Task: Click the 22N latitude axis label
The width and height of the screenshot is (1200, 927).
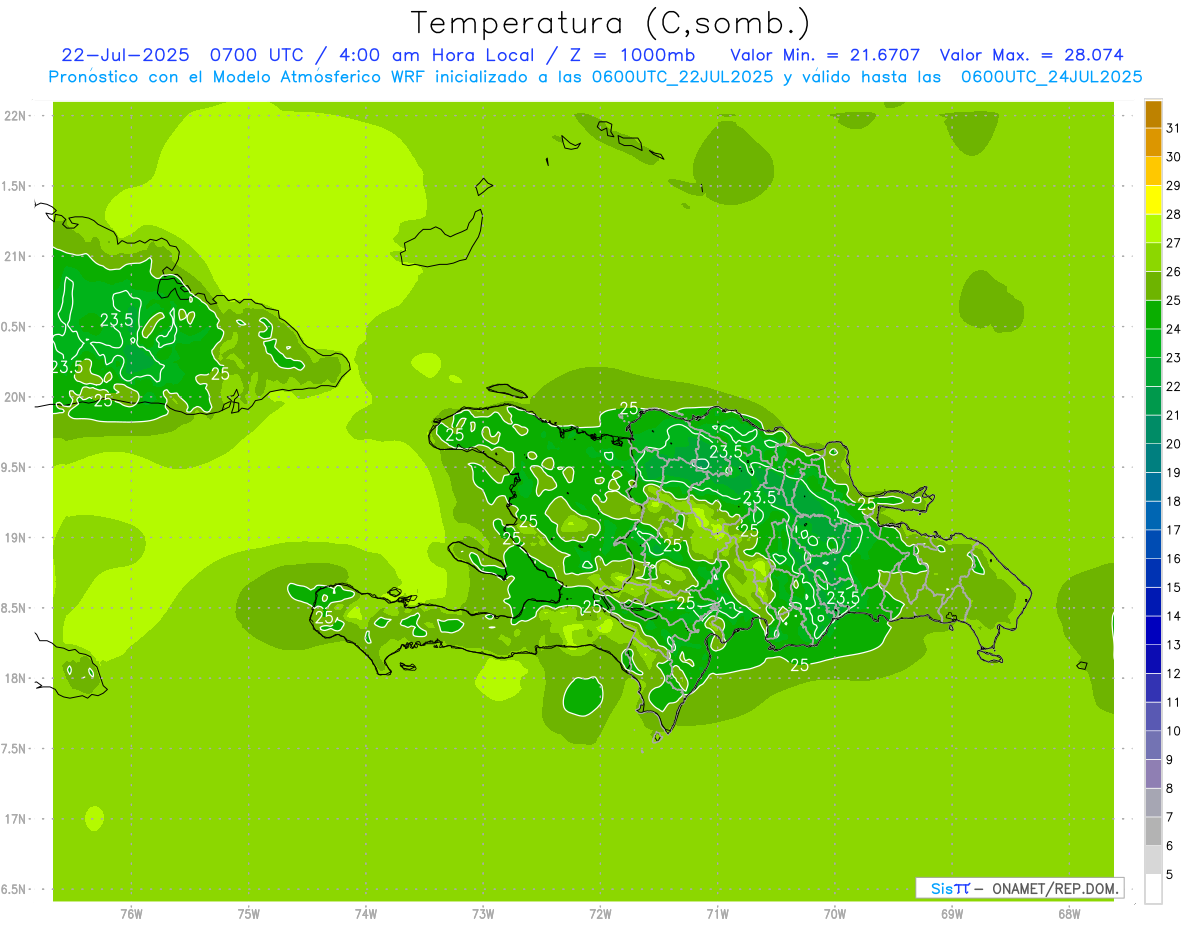Action: tap(15, 116)
